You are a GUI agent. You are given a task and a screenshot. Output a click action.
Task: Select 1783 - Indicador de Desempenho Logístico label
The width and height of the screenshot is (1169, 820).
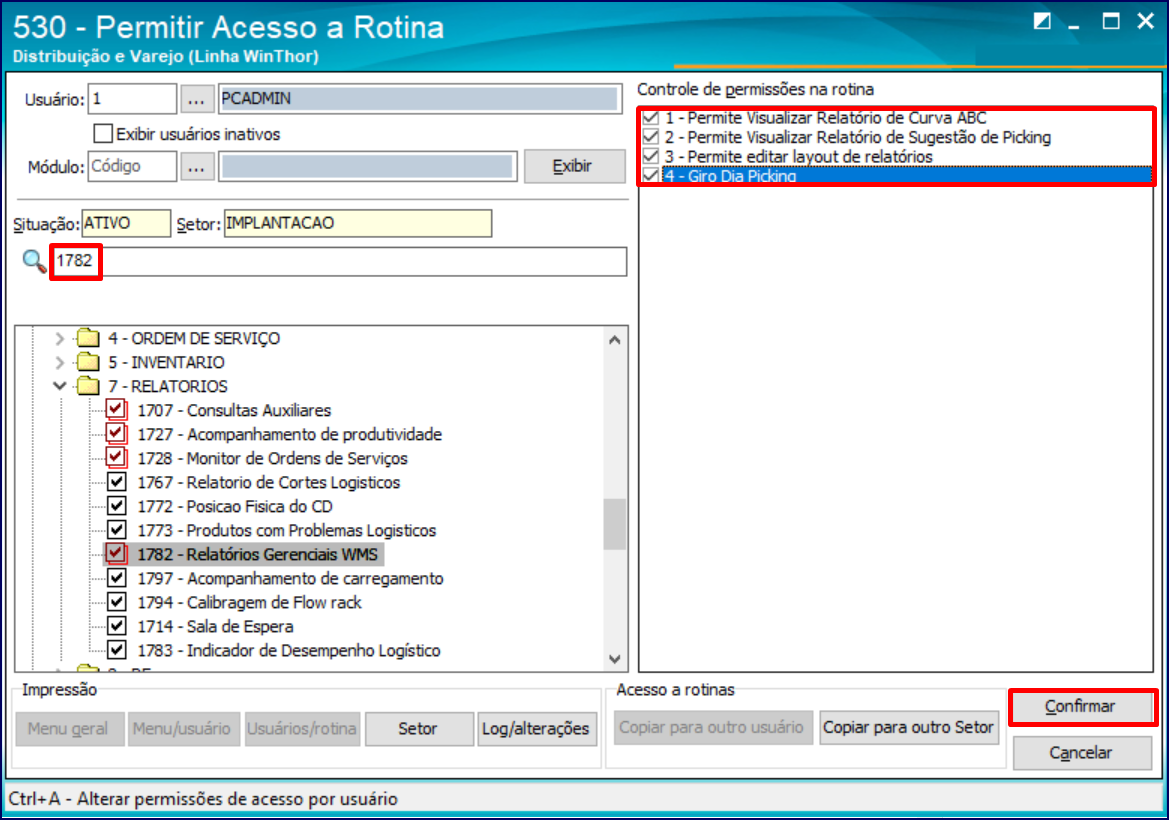coord(289,651)
